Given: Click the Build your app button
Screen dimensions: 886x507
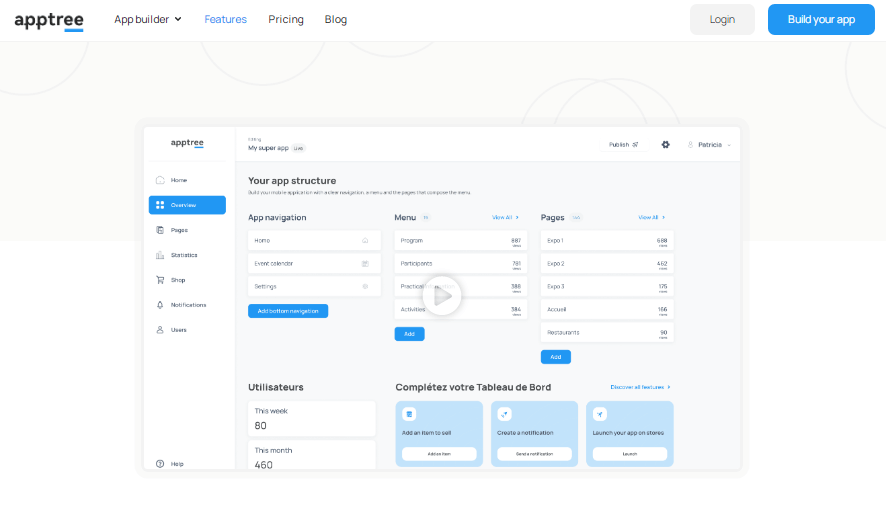Looking at the screenshot, I should 821,19.
